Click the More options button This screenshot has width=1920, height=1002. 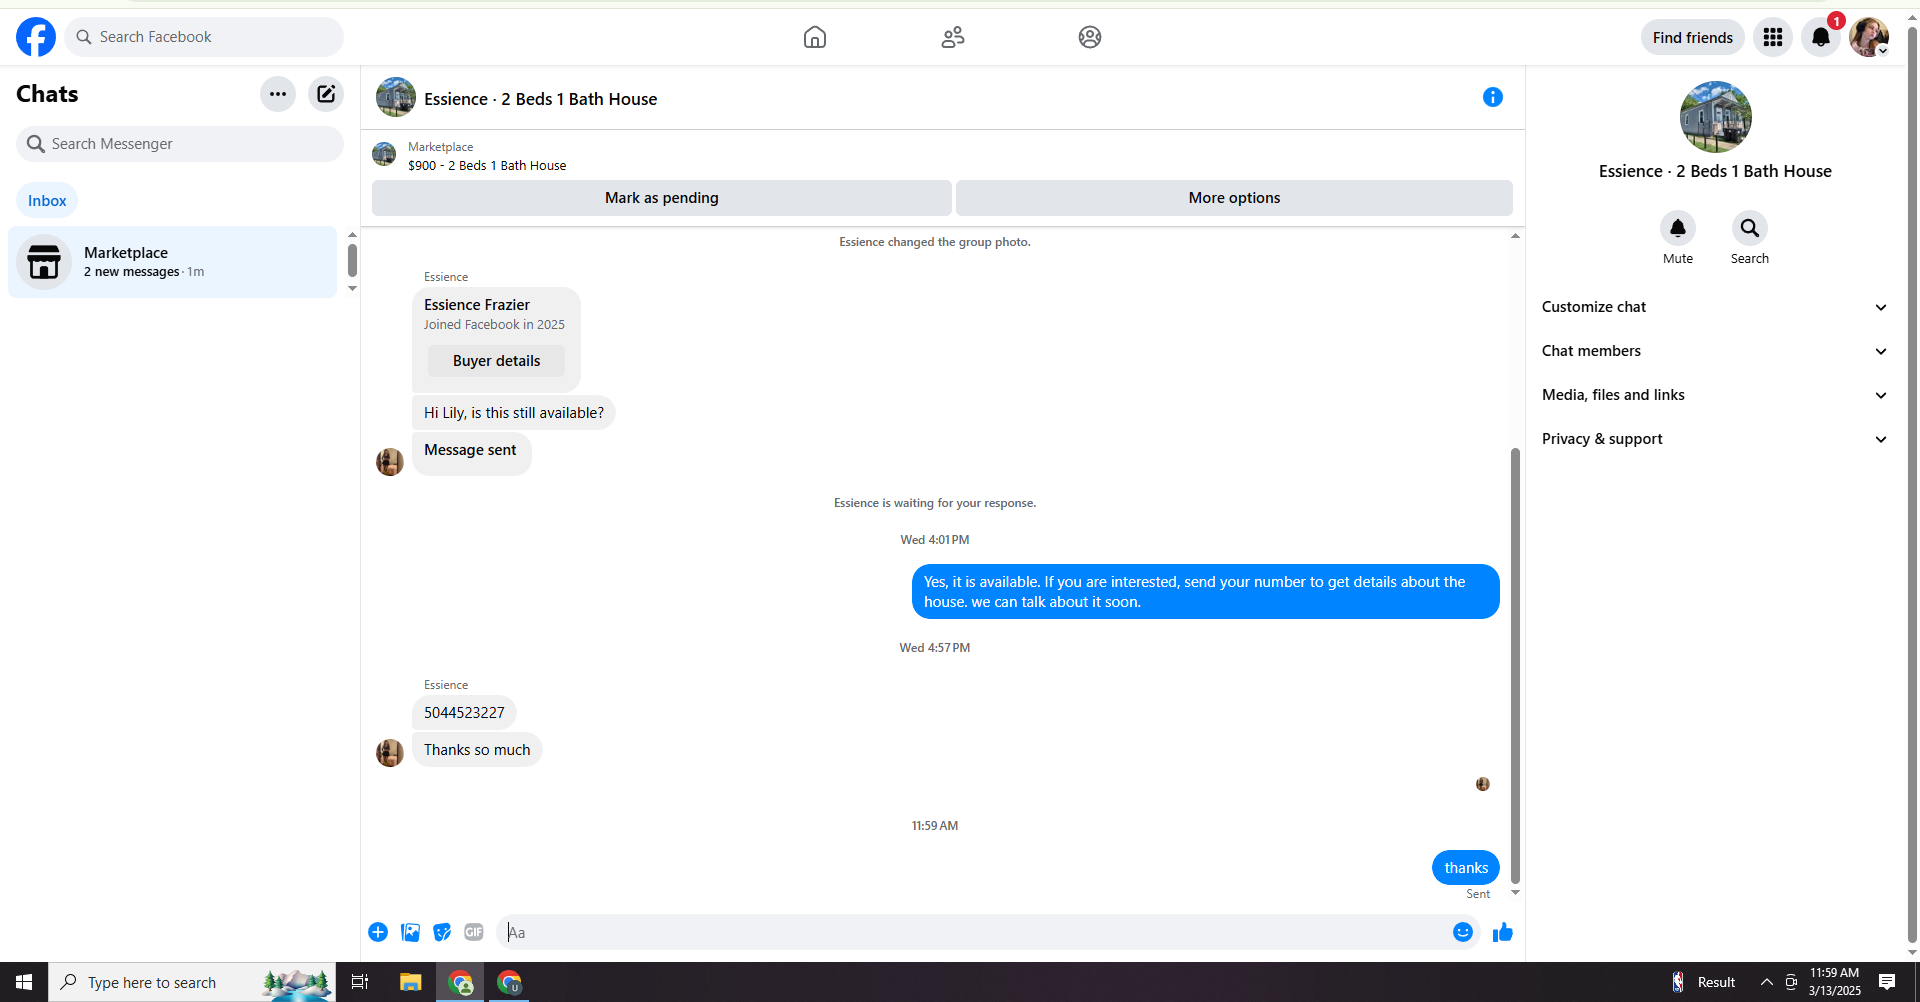(x=1234, y=198)
